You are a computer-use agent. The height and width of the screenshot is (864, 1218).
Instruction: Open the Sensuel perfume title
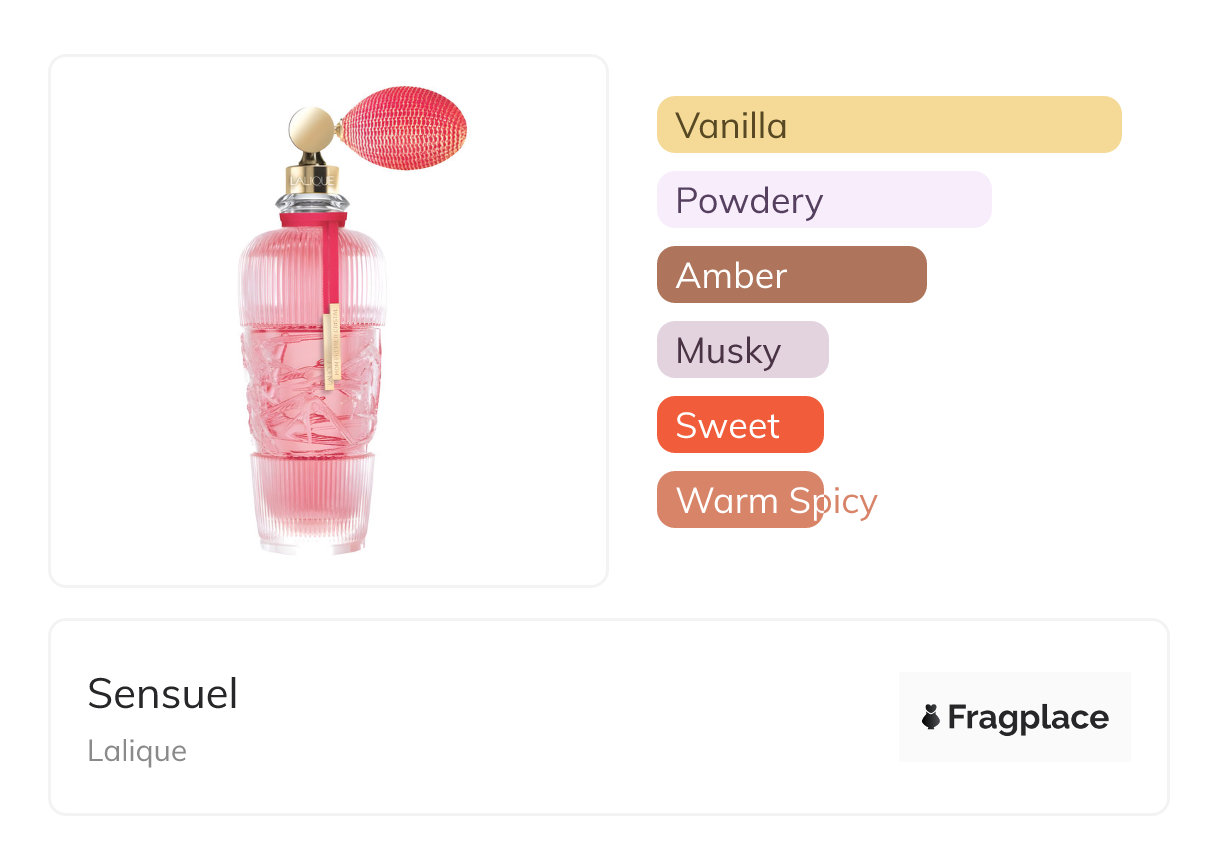point(162,693)
